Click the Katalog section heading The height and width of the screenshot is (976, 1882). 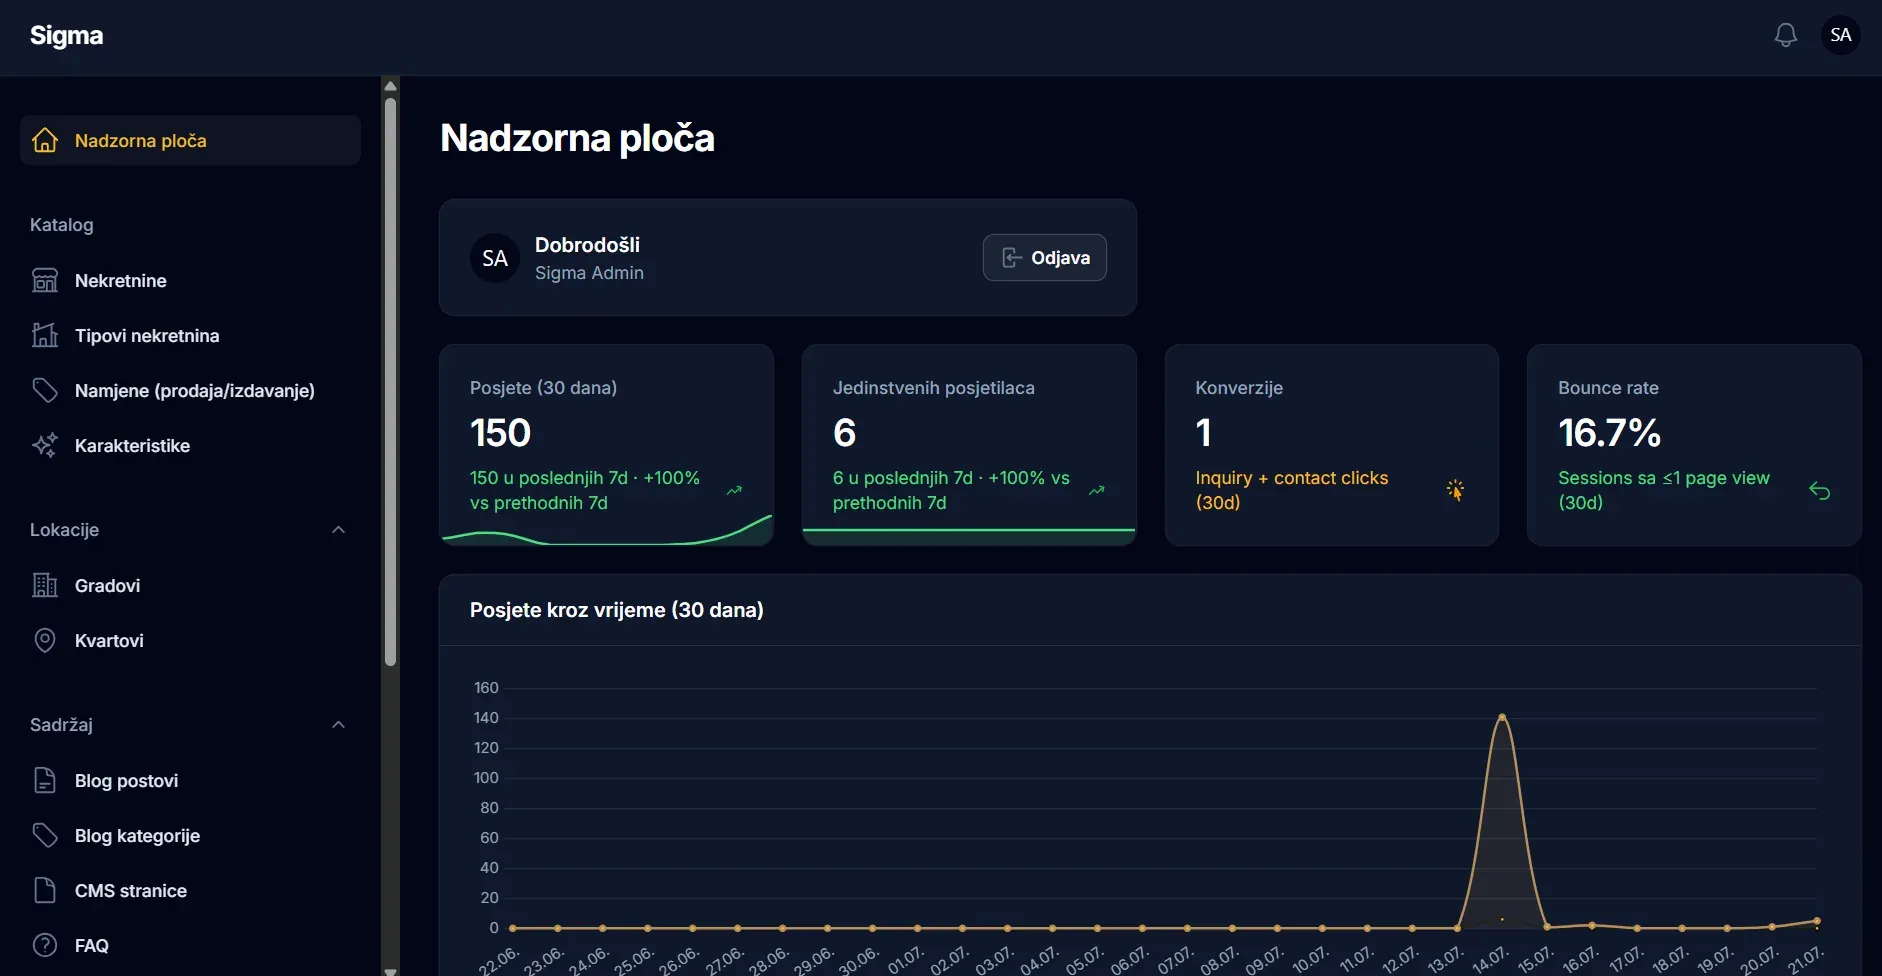coord(61,225)
